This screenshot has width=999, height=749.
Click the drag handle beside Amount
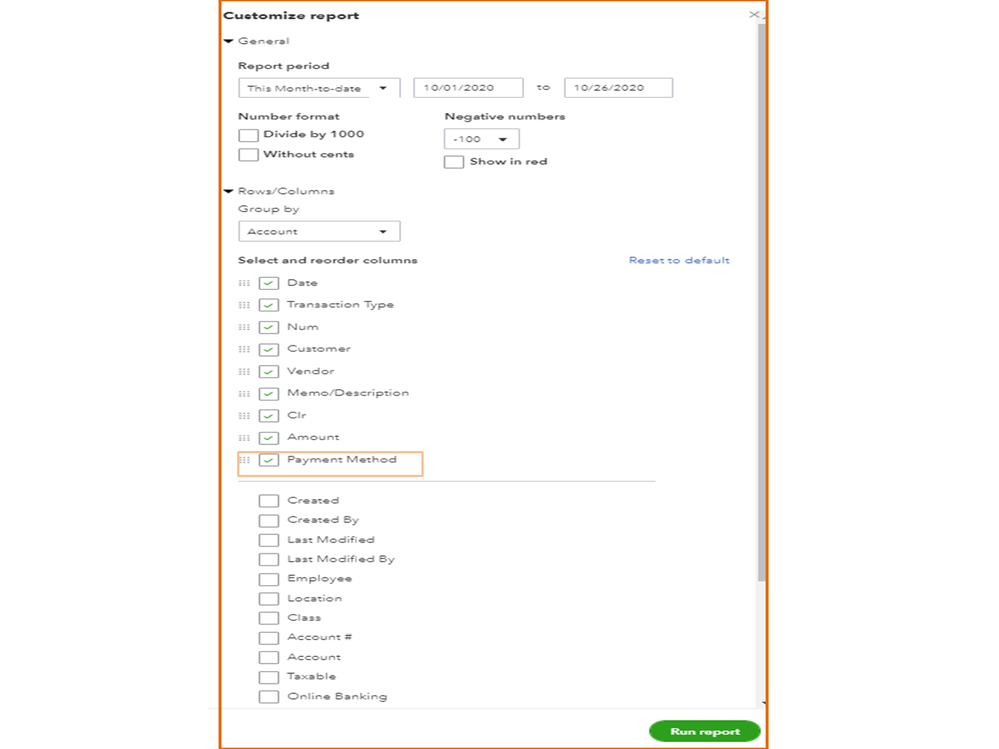[x=245, y=438]
